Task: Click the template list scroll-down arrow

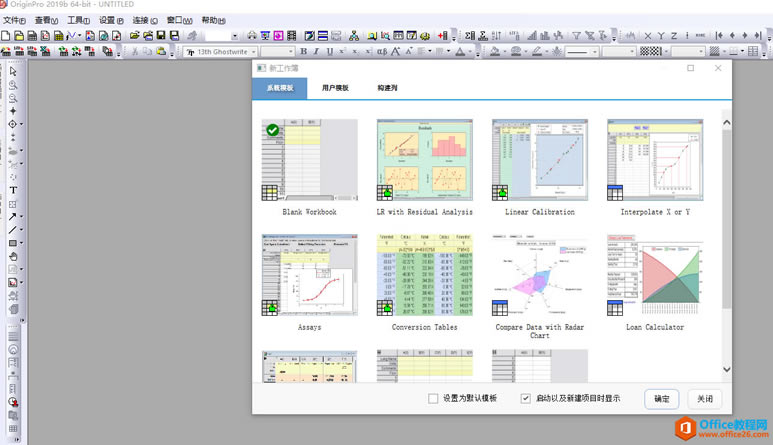Action: [727, 369]
